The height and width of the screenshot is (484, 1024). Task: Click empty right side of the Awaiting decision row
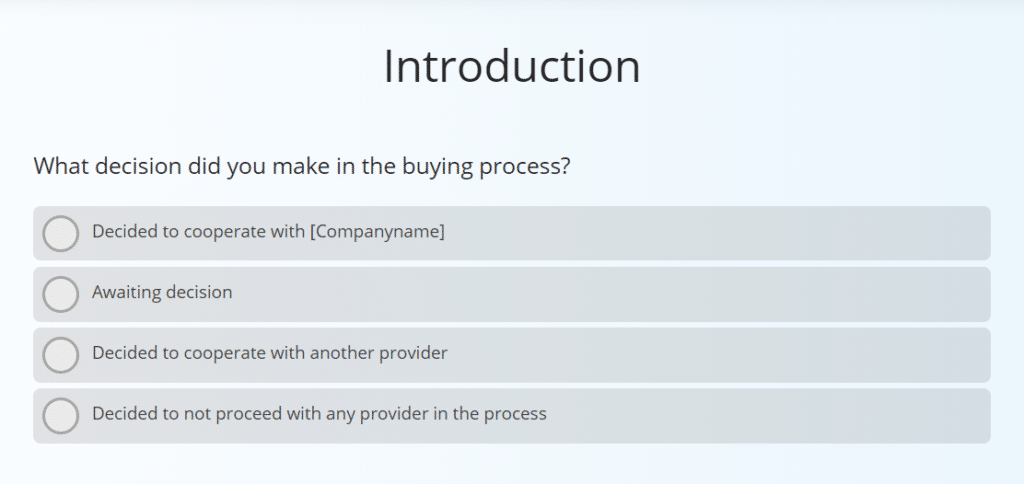coord(750,294)
